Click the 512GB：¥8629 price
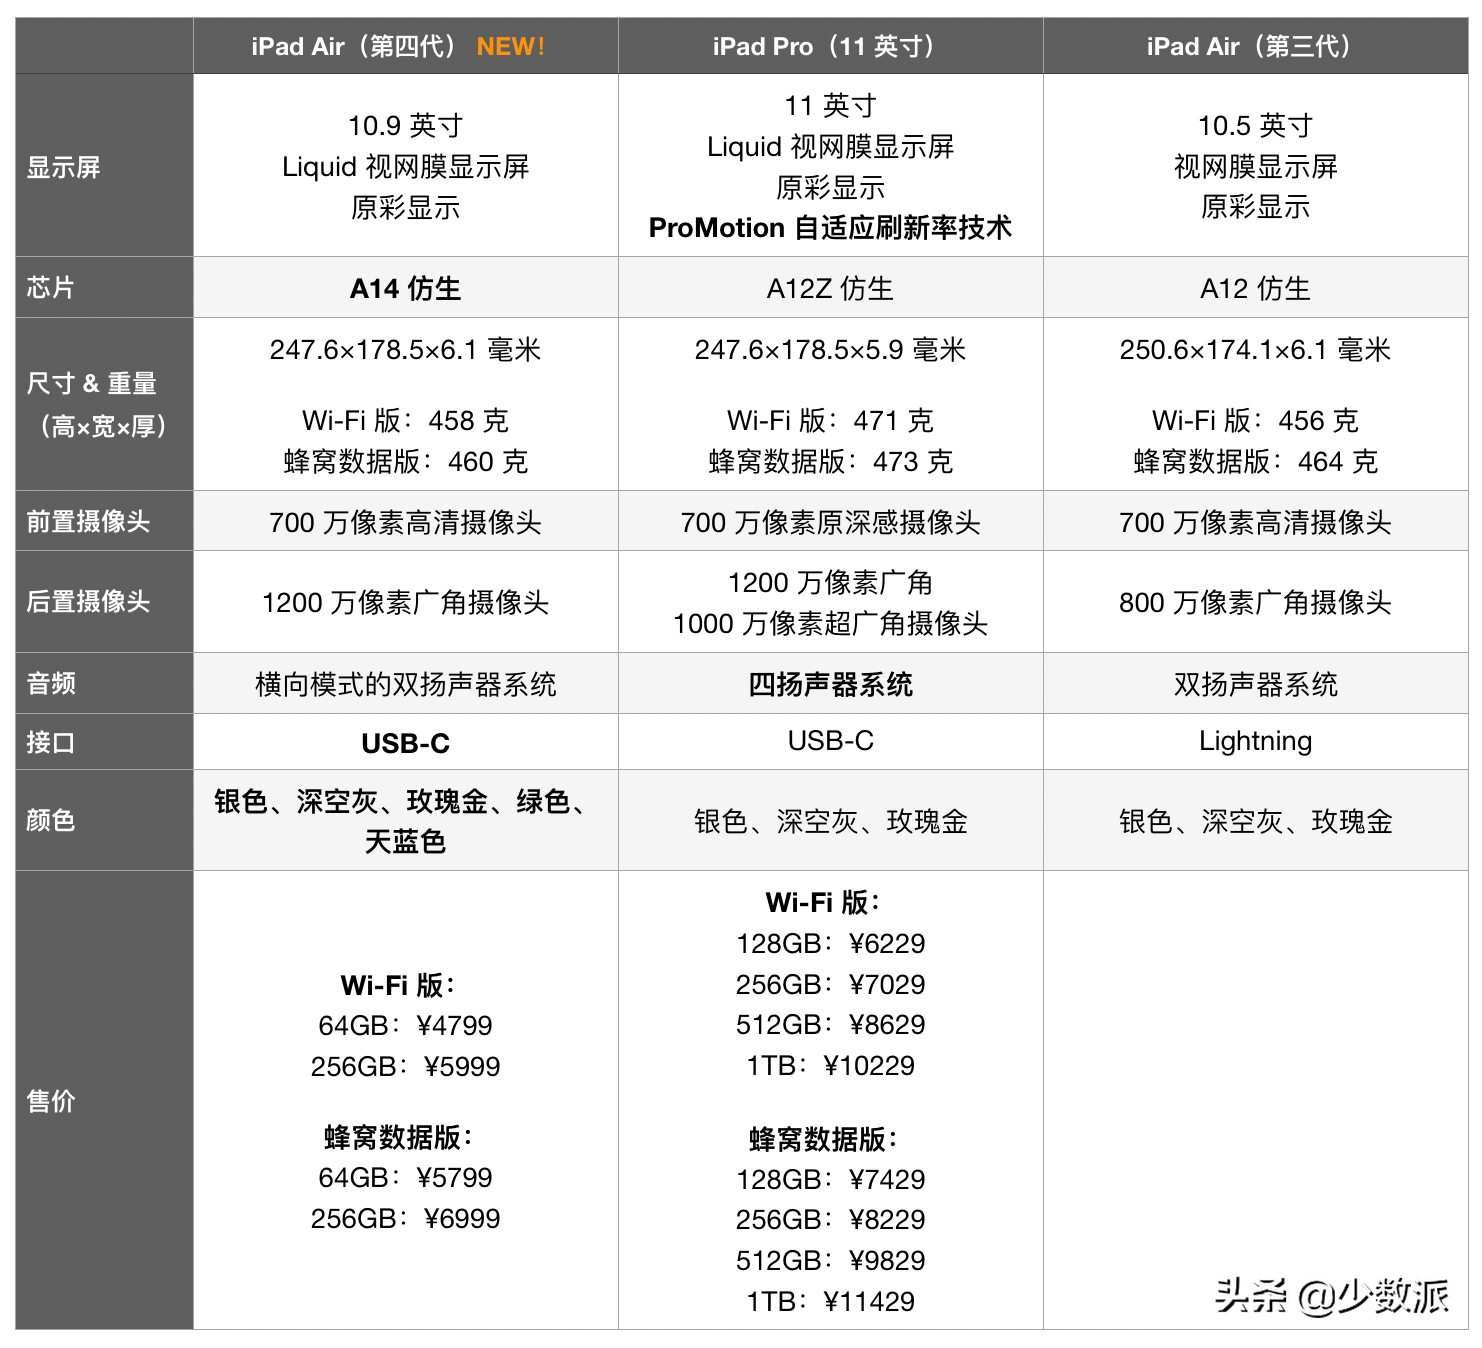Image resolution: width=1482 pixels, height=1348 pixels. click(830, 1025)
